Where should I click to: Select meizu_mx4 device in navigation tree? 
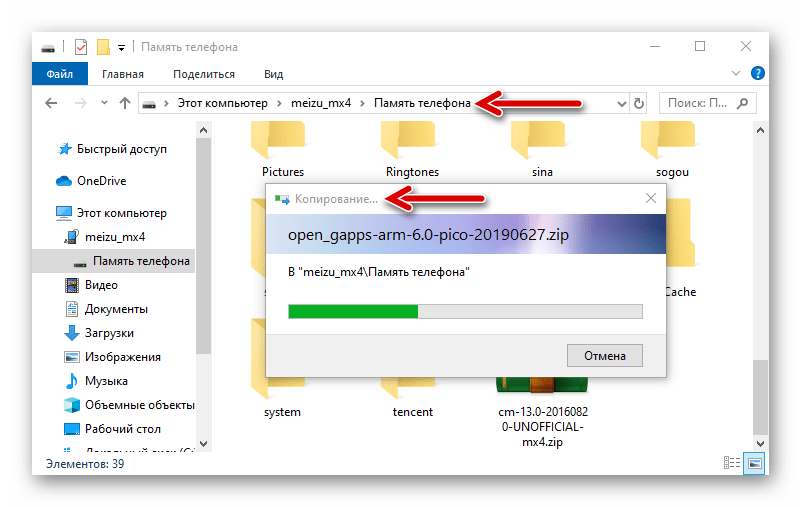point(115,237)
